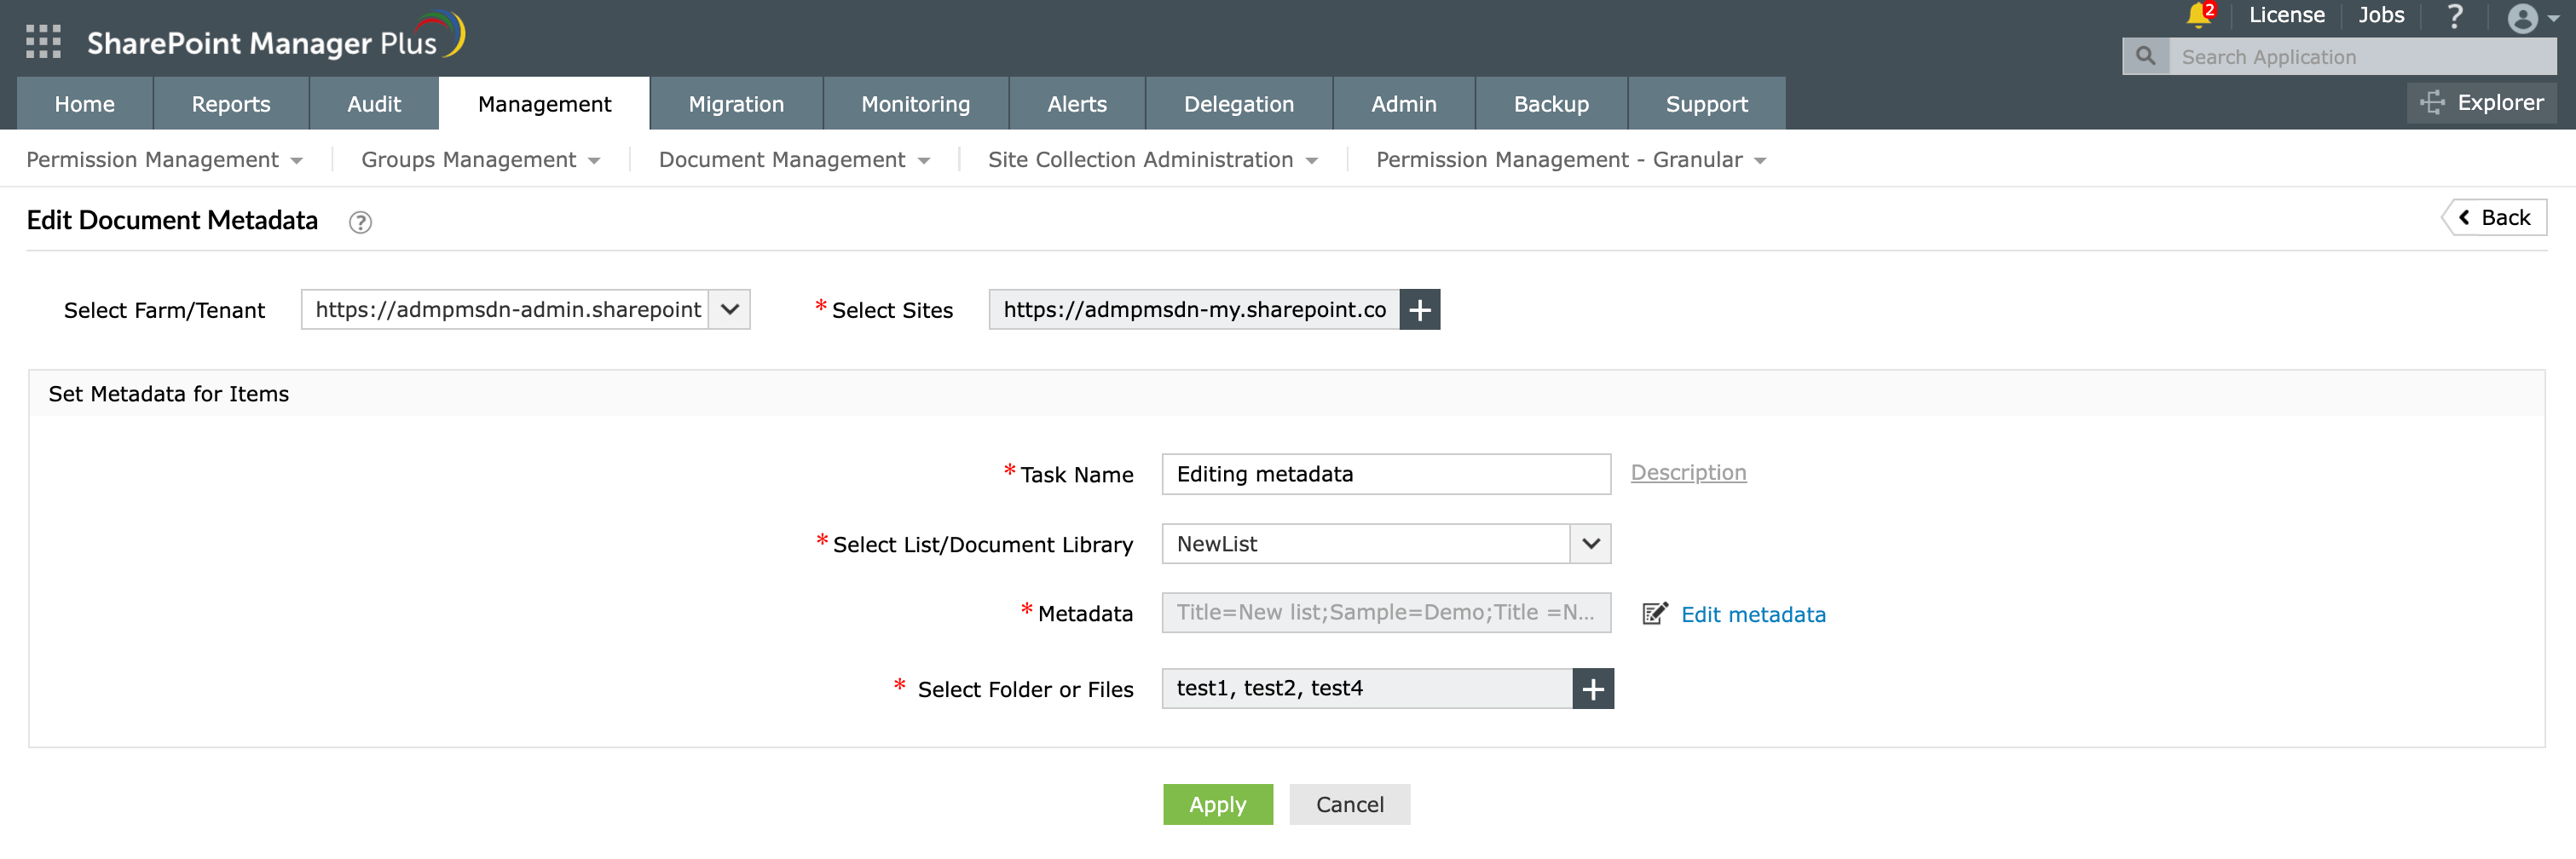Click the green Apply button

click(1217, 805)
